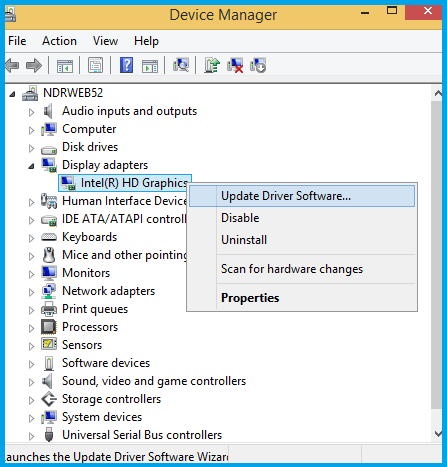
Task: Minimize the Device Manager window
Action: tap(365, 13)
